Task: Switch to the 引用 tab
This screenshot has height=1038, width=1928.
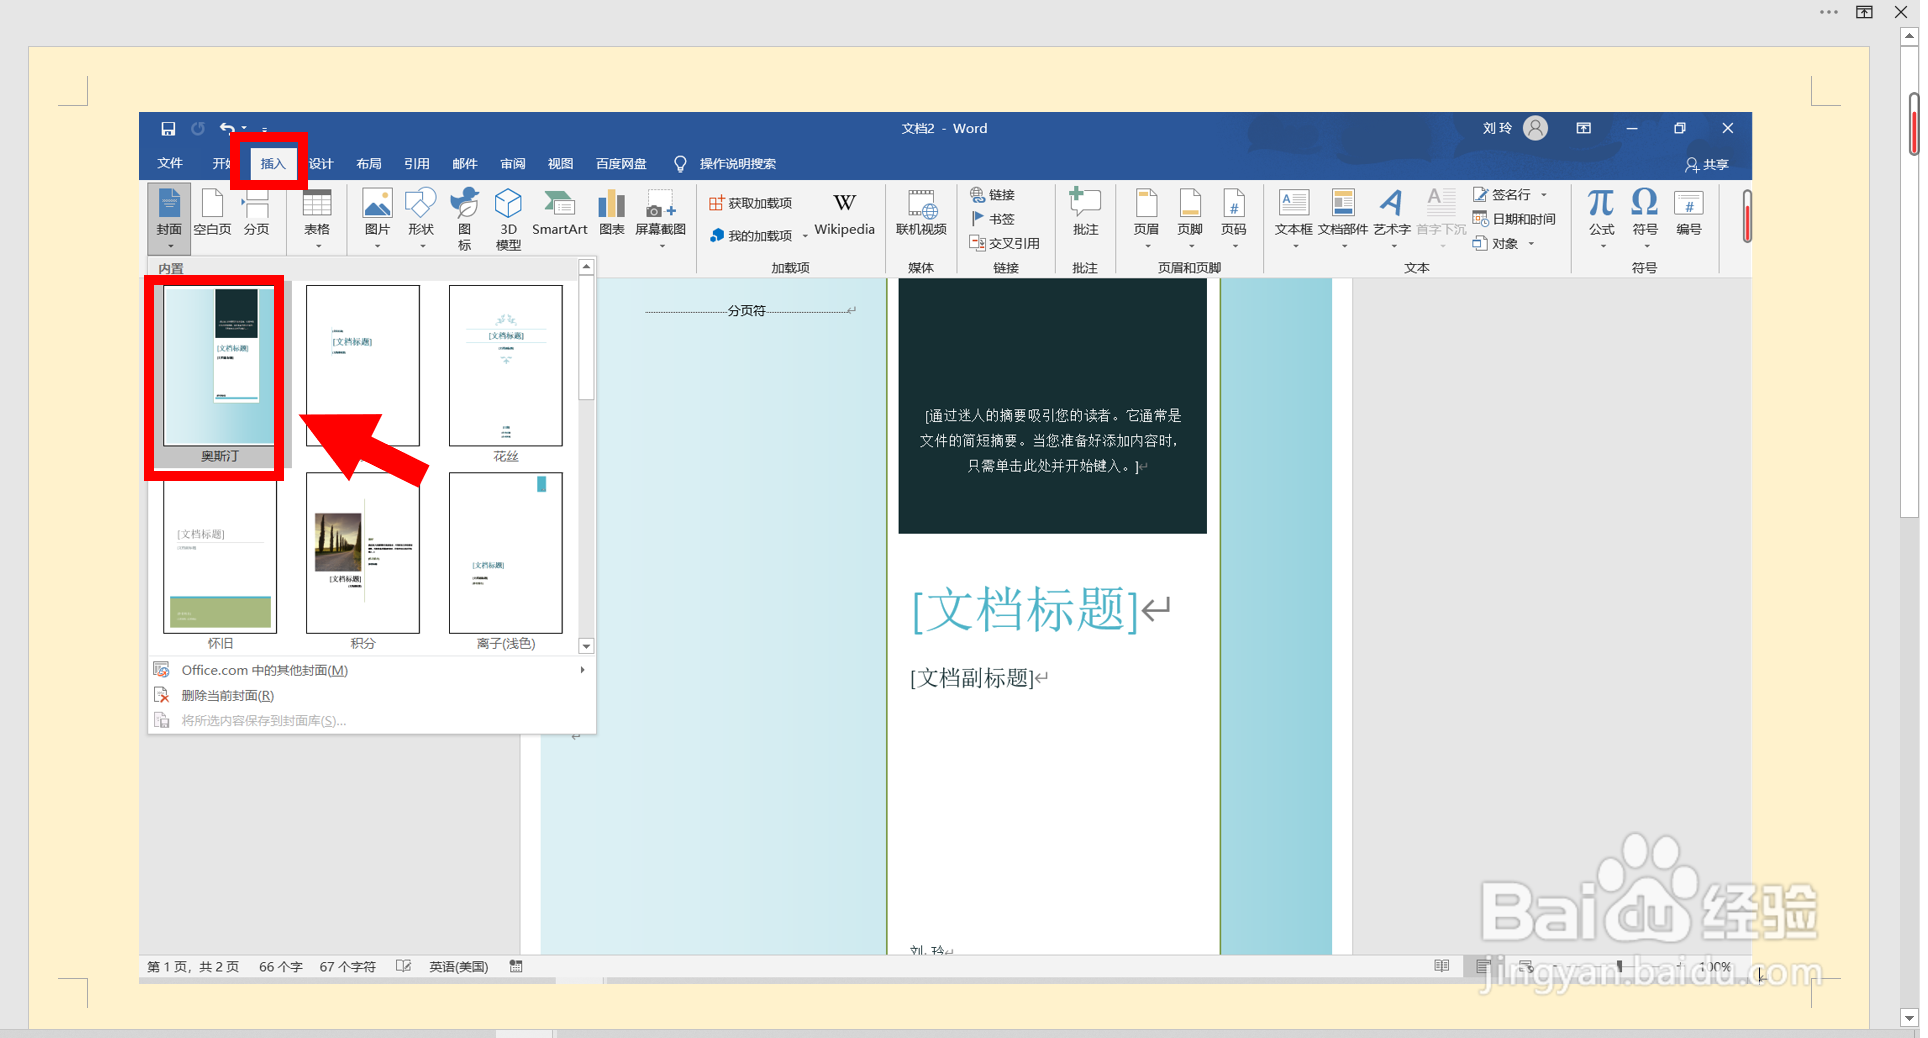Action: click(x=417, y=163)
